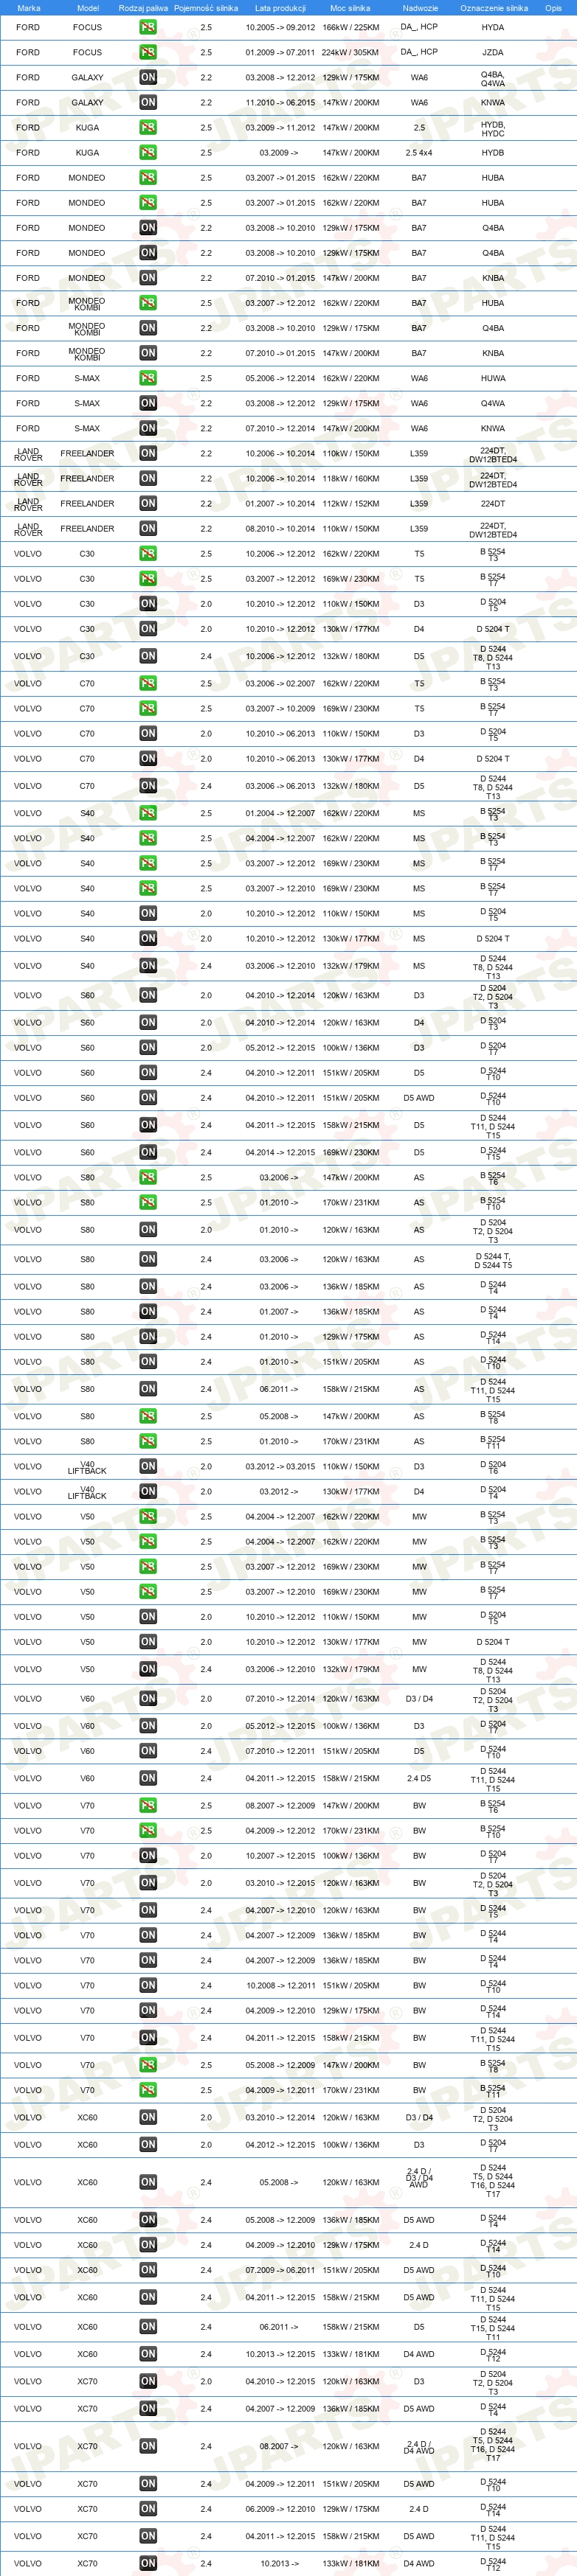Click ON icon in V40 Liftback D3 row
Image resolution: width=577 pixels, height=2576 pixels.
tap(148, 1466)
